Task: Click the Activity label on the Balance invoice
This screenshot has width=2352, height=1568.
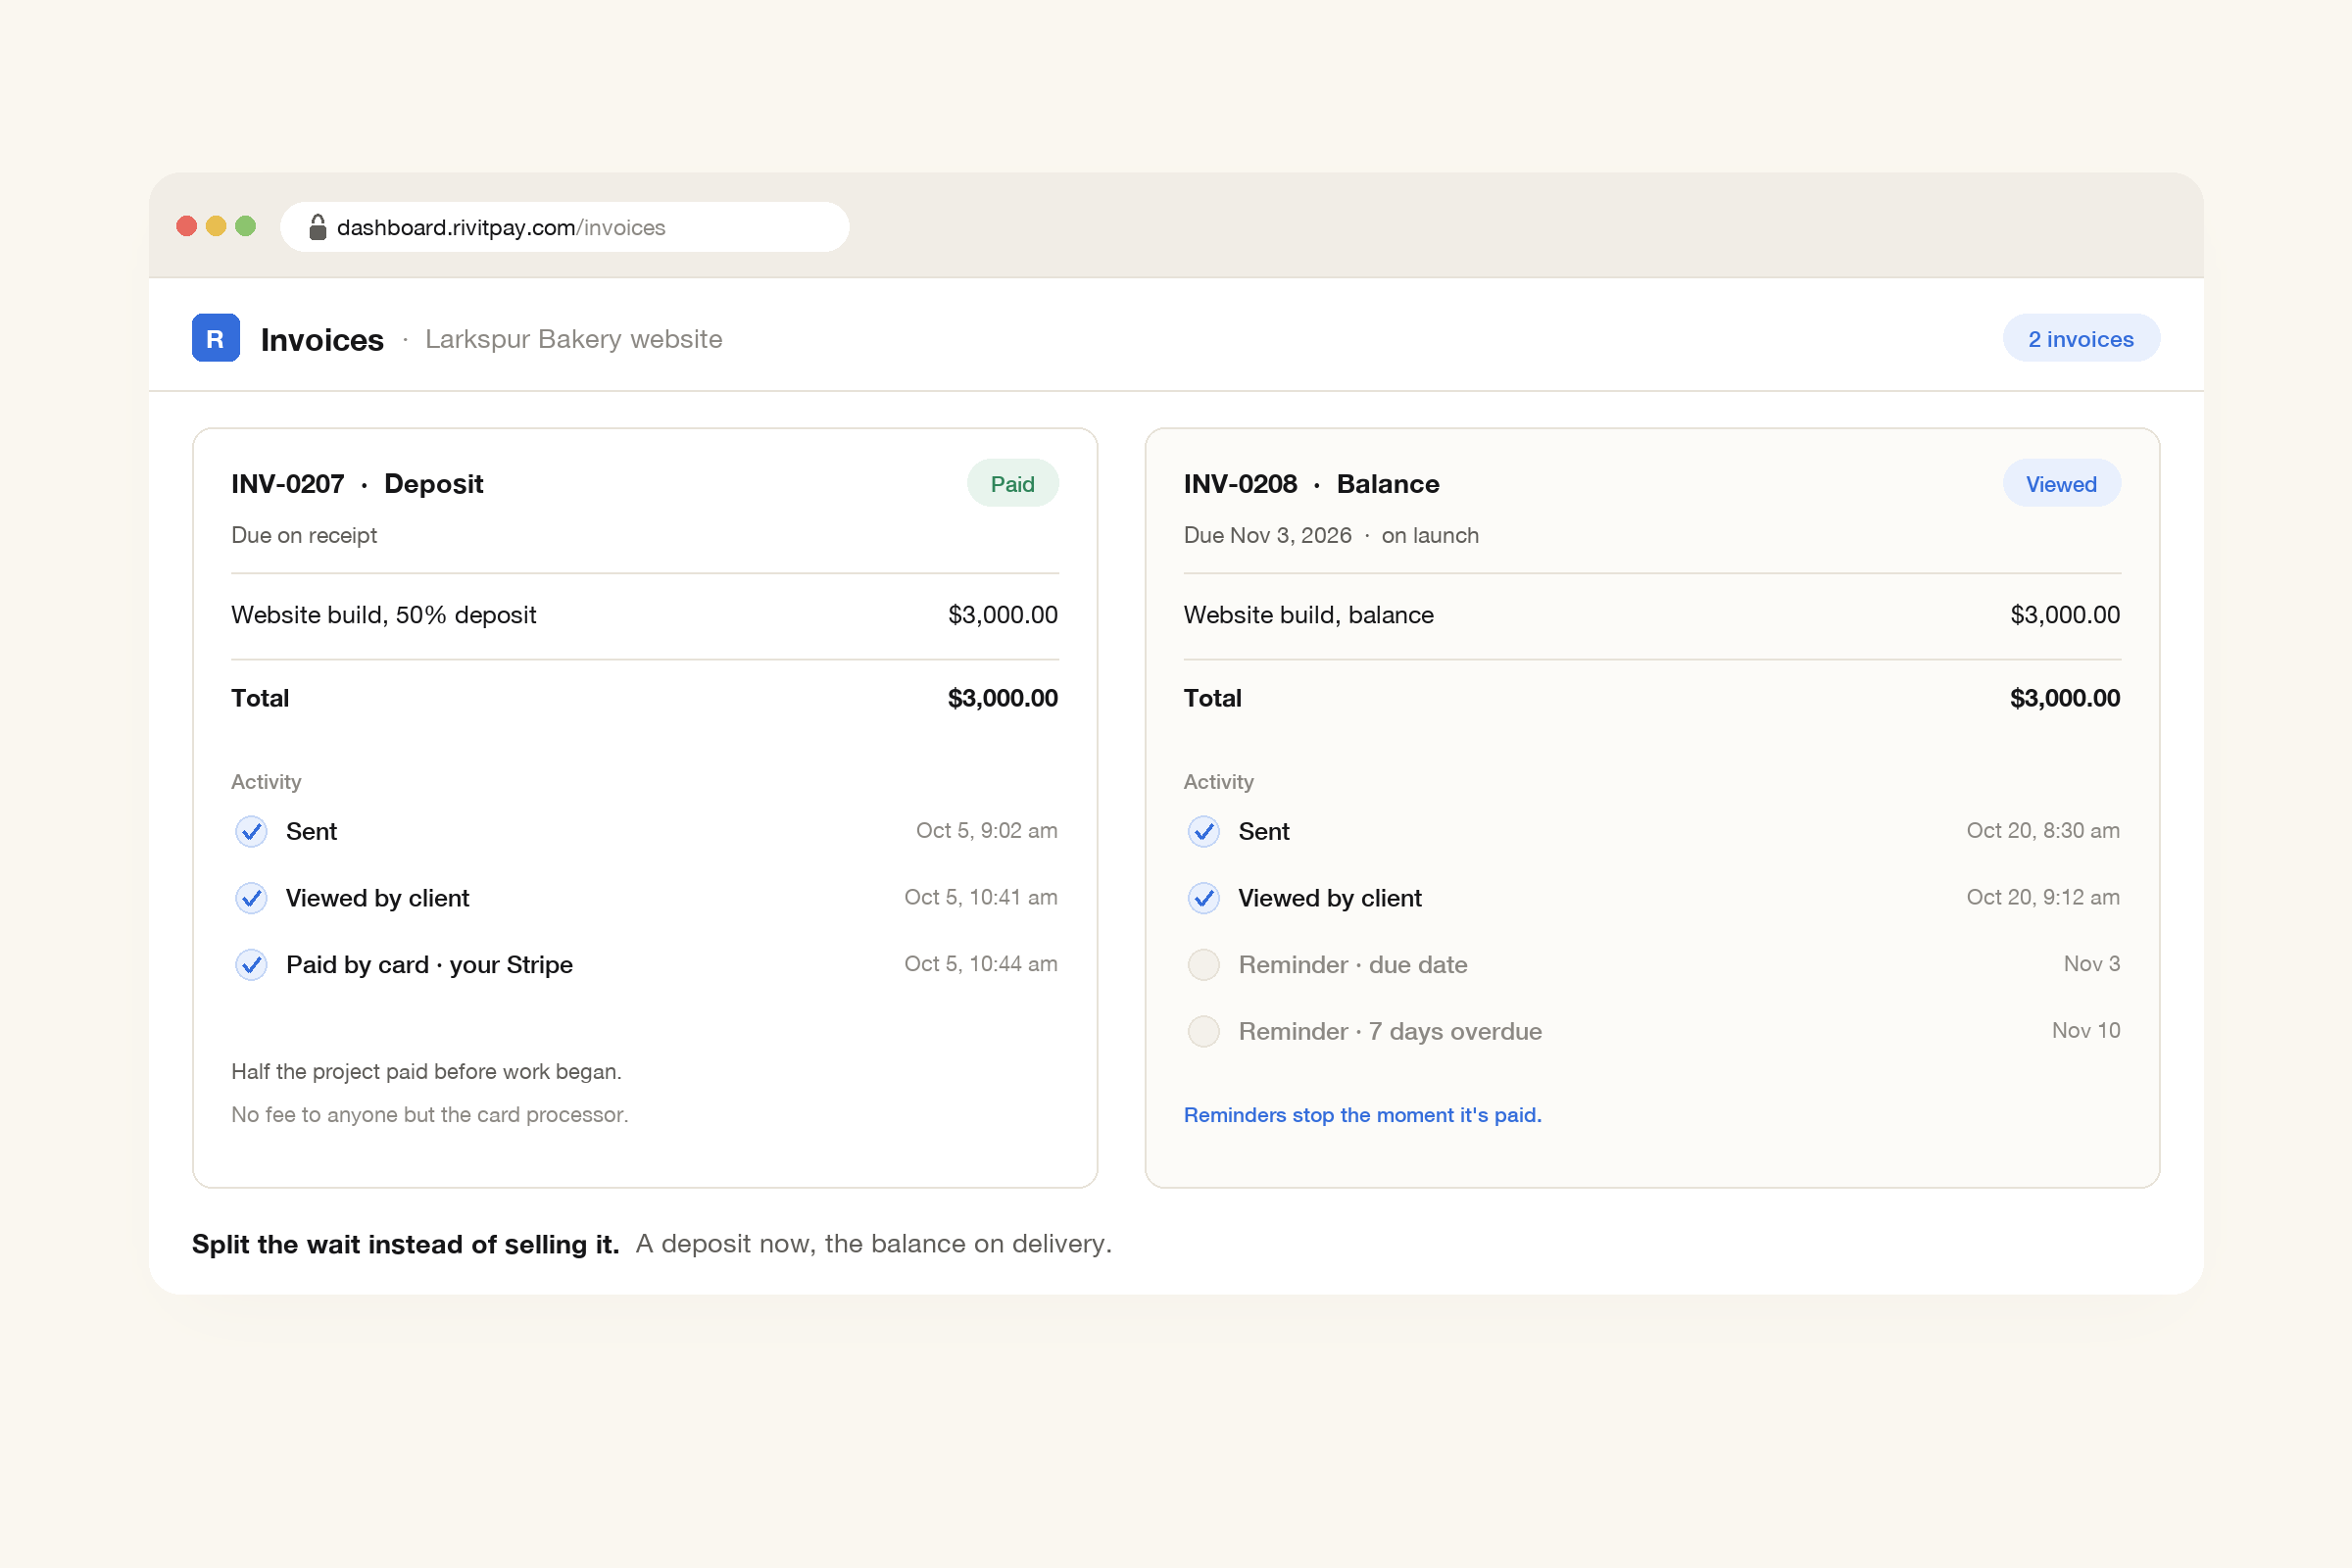Action: (x=1218, y=782)
